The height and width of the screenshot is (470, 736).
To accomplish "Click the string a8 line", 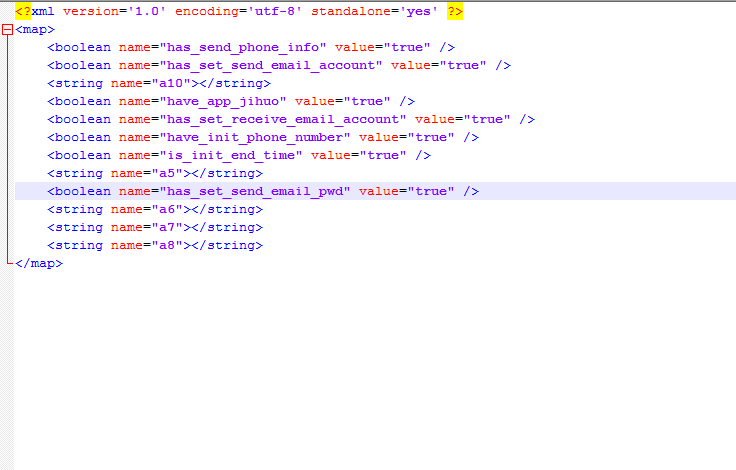I will tap(155, 246).
